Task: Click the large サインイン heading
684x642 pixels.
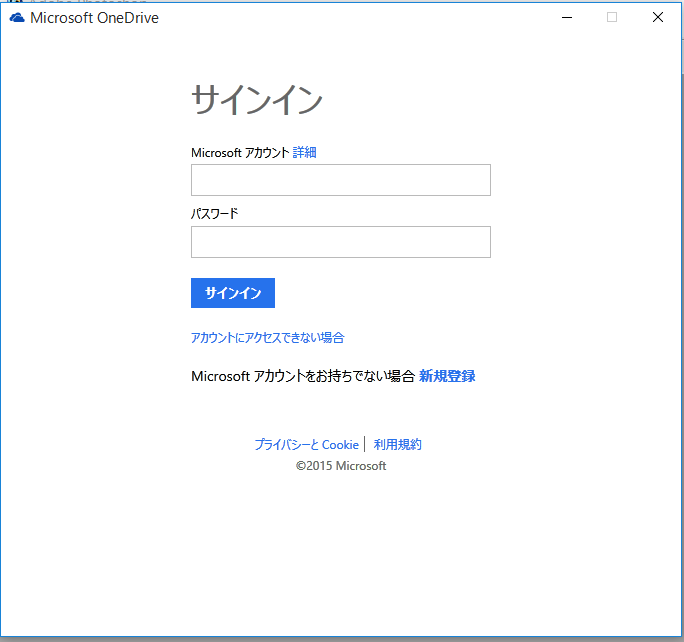Action: (257, 99)
